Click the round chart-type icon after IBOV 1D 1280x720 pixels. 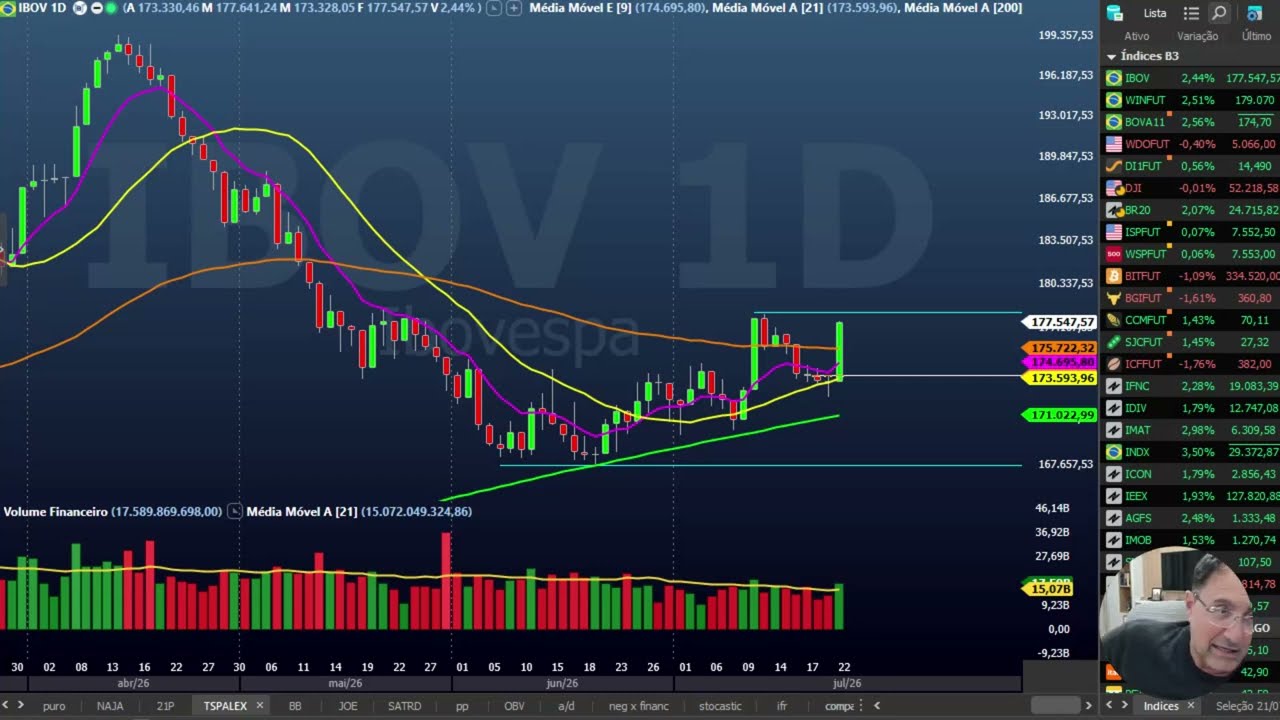[x=80, y=8]
